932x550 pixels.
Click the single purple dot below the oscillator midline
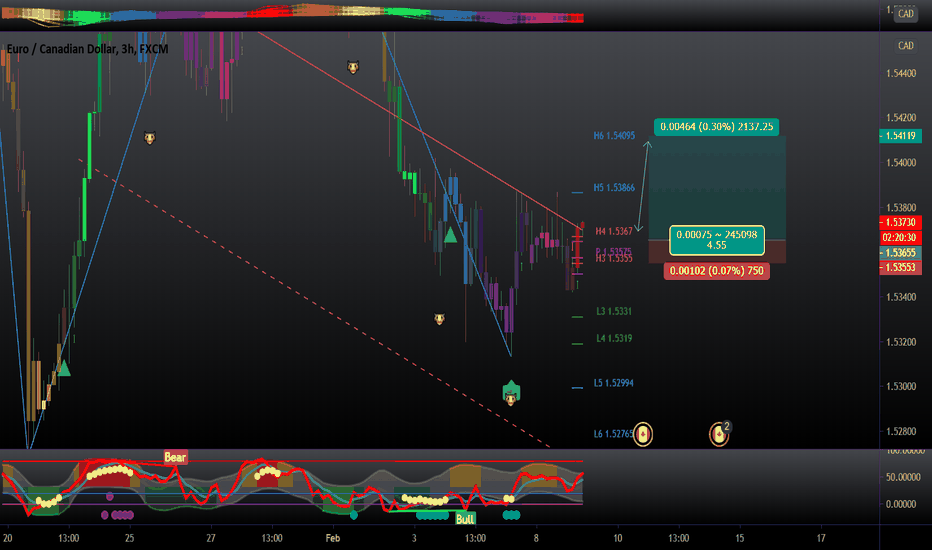(109, 496)
